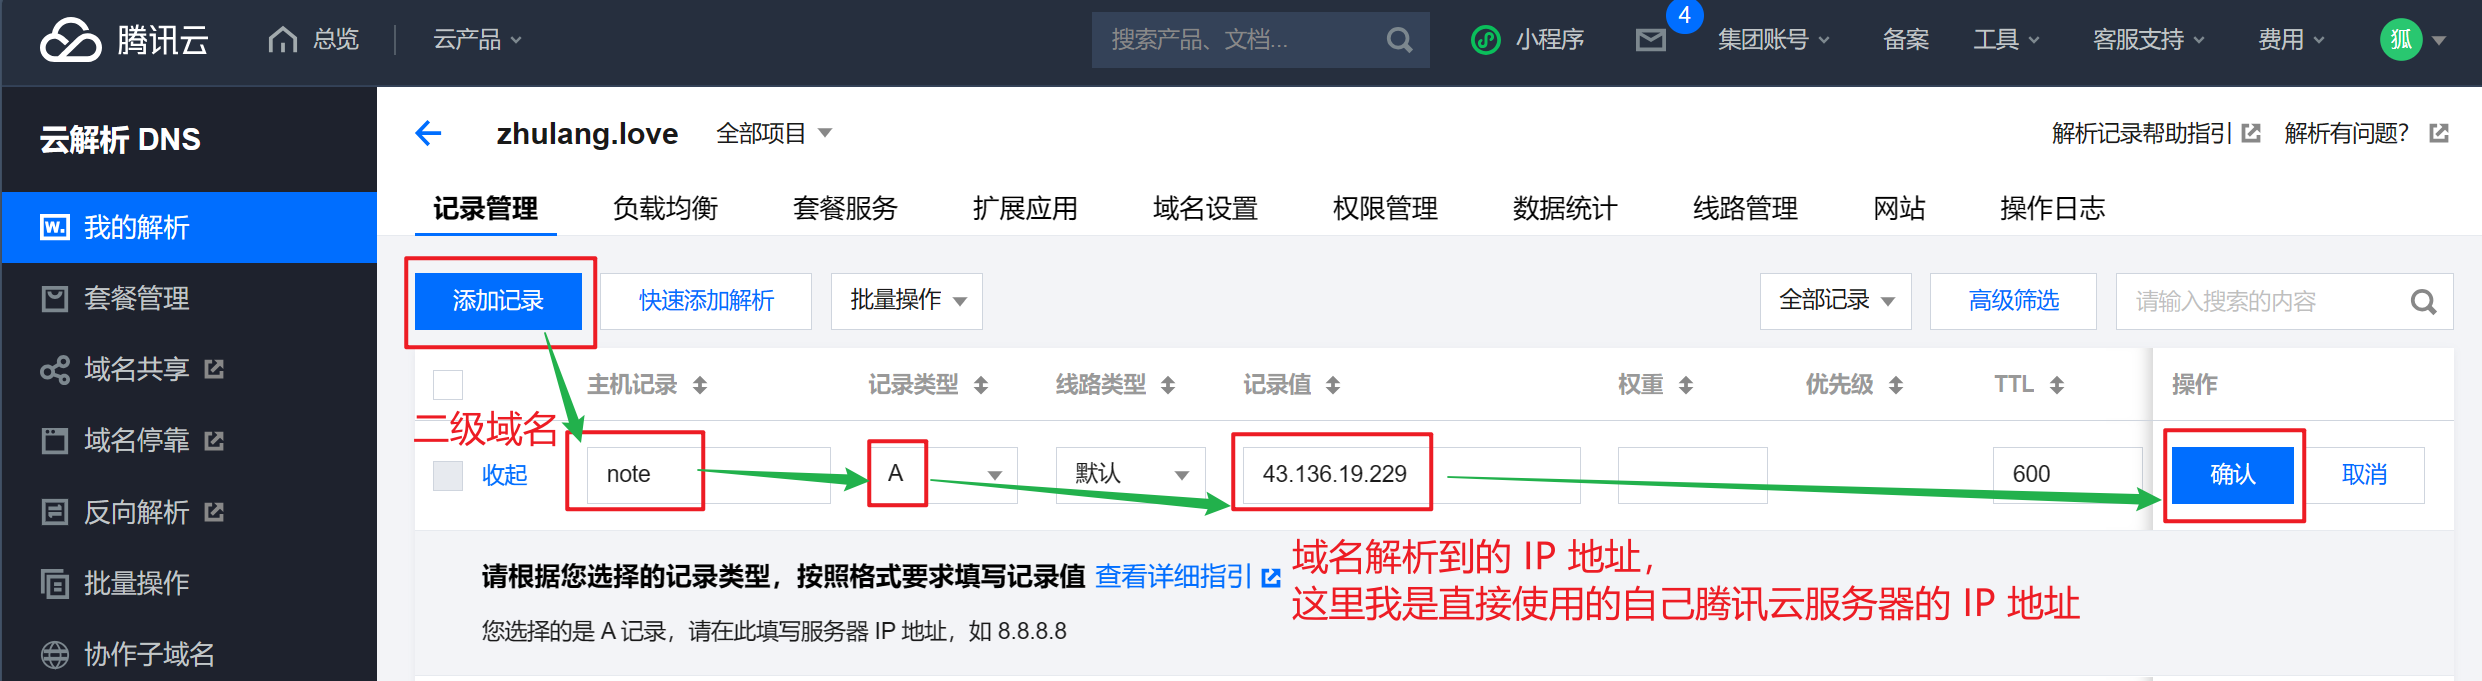Click the TTL field showing 600
Viewport: 2482px width, 681px height.
(x=2068, y=474)
